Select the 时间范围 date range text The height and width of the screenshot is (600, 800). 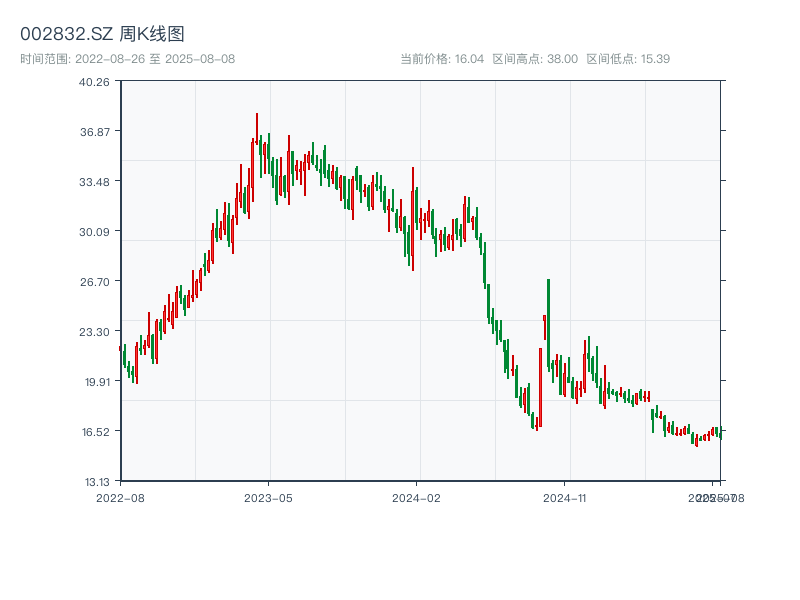pyautogui.click(x=127, y=59)
